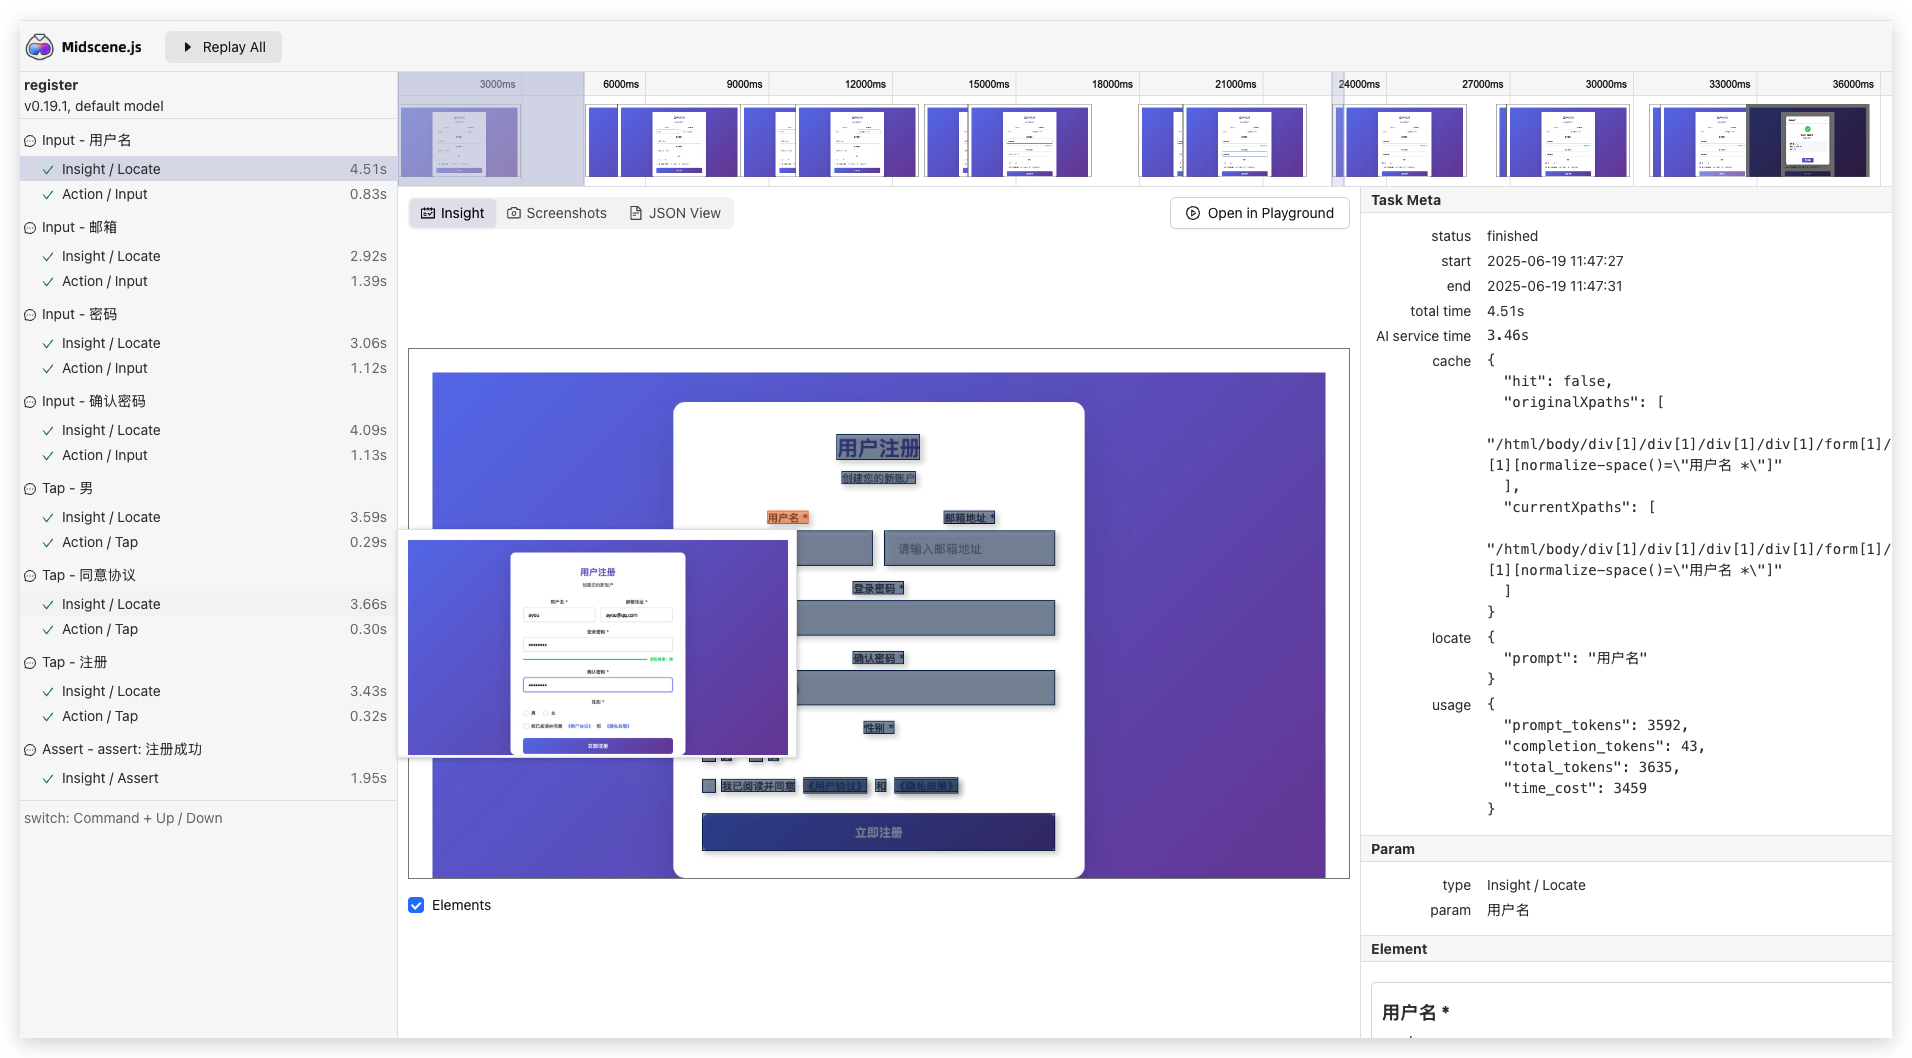Collapse the Input - 用户名 group
Image resolution: width=1912 pixels, height=1058 pixels.
(x=30, y=141)
